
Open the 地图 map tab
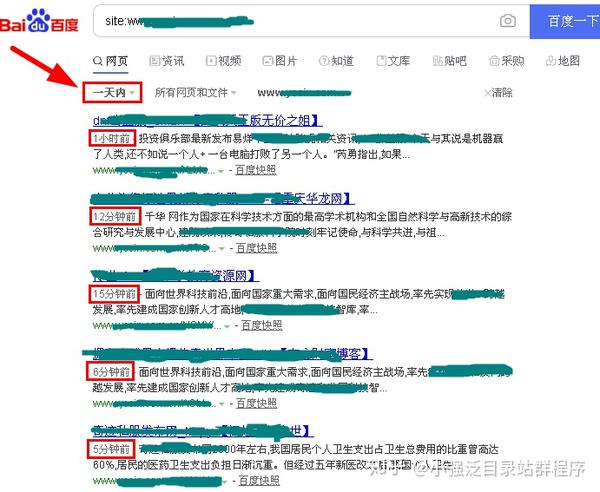562,61
